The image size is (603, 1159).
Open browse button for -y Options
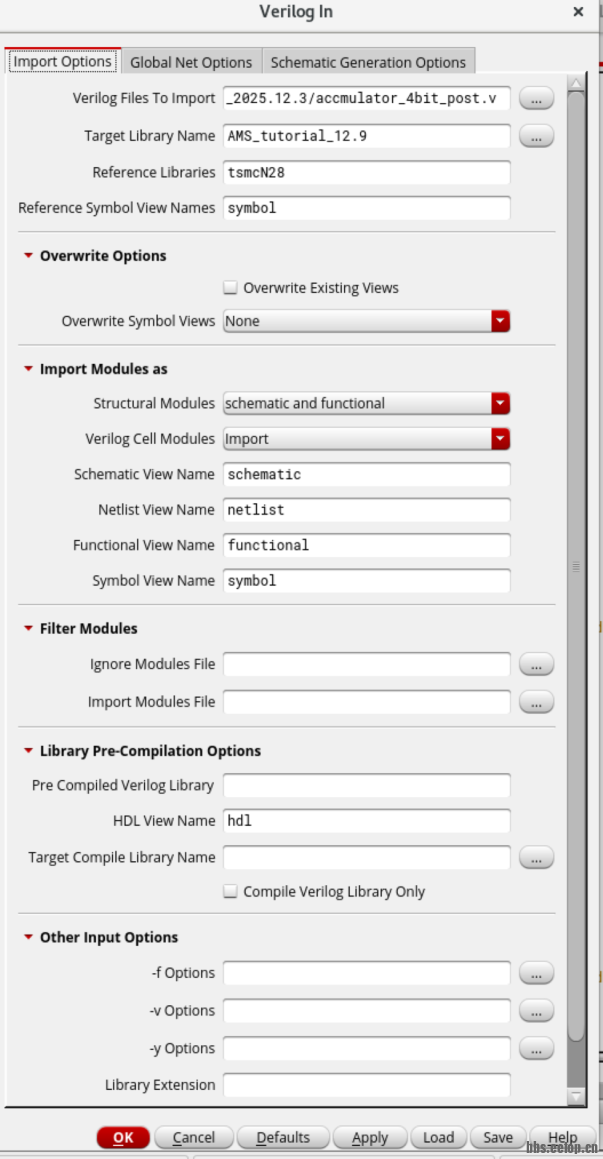[537, 1049]
